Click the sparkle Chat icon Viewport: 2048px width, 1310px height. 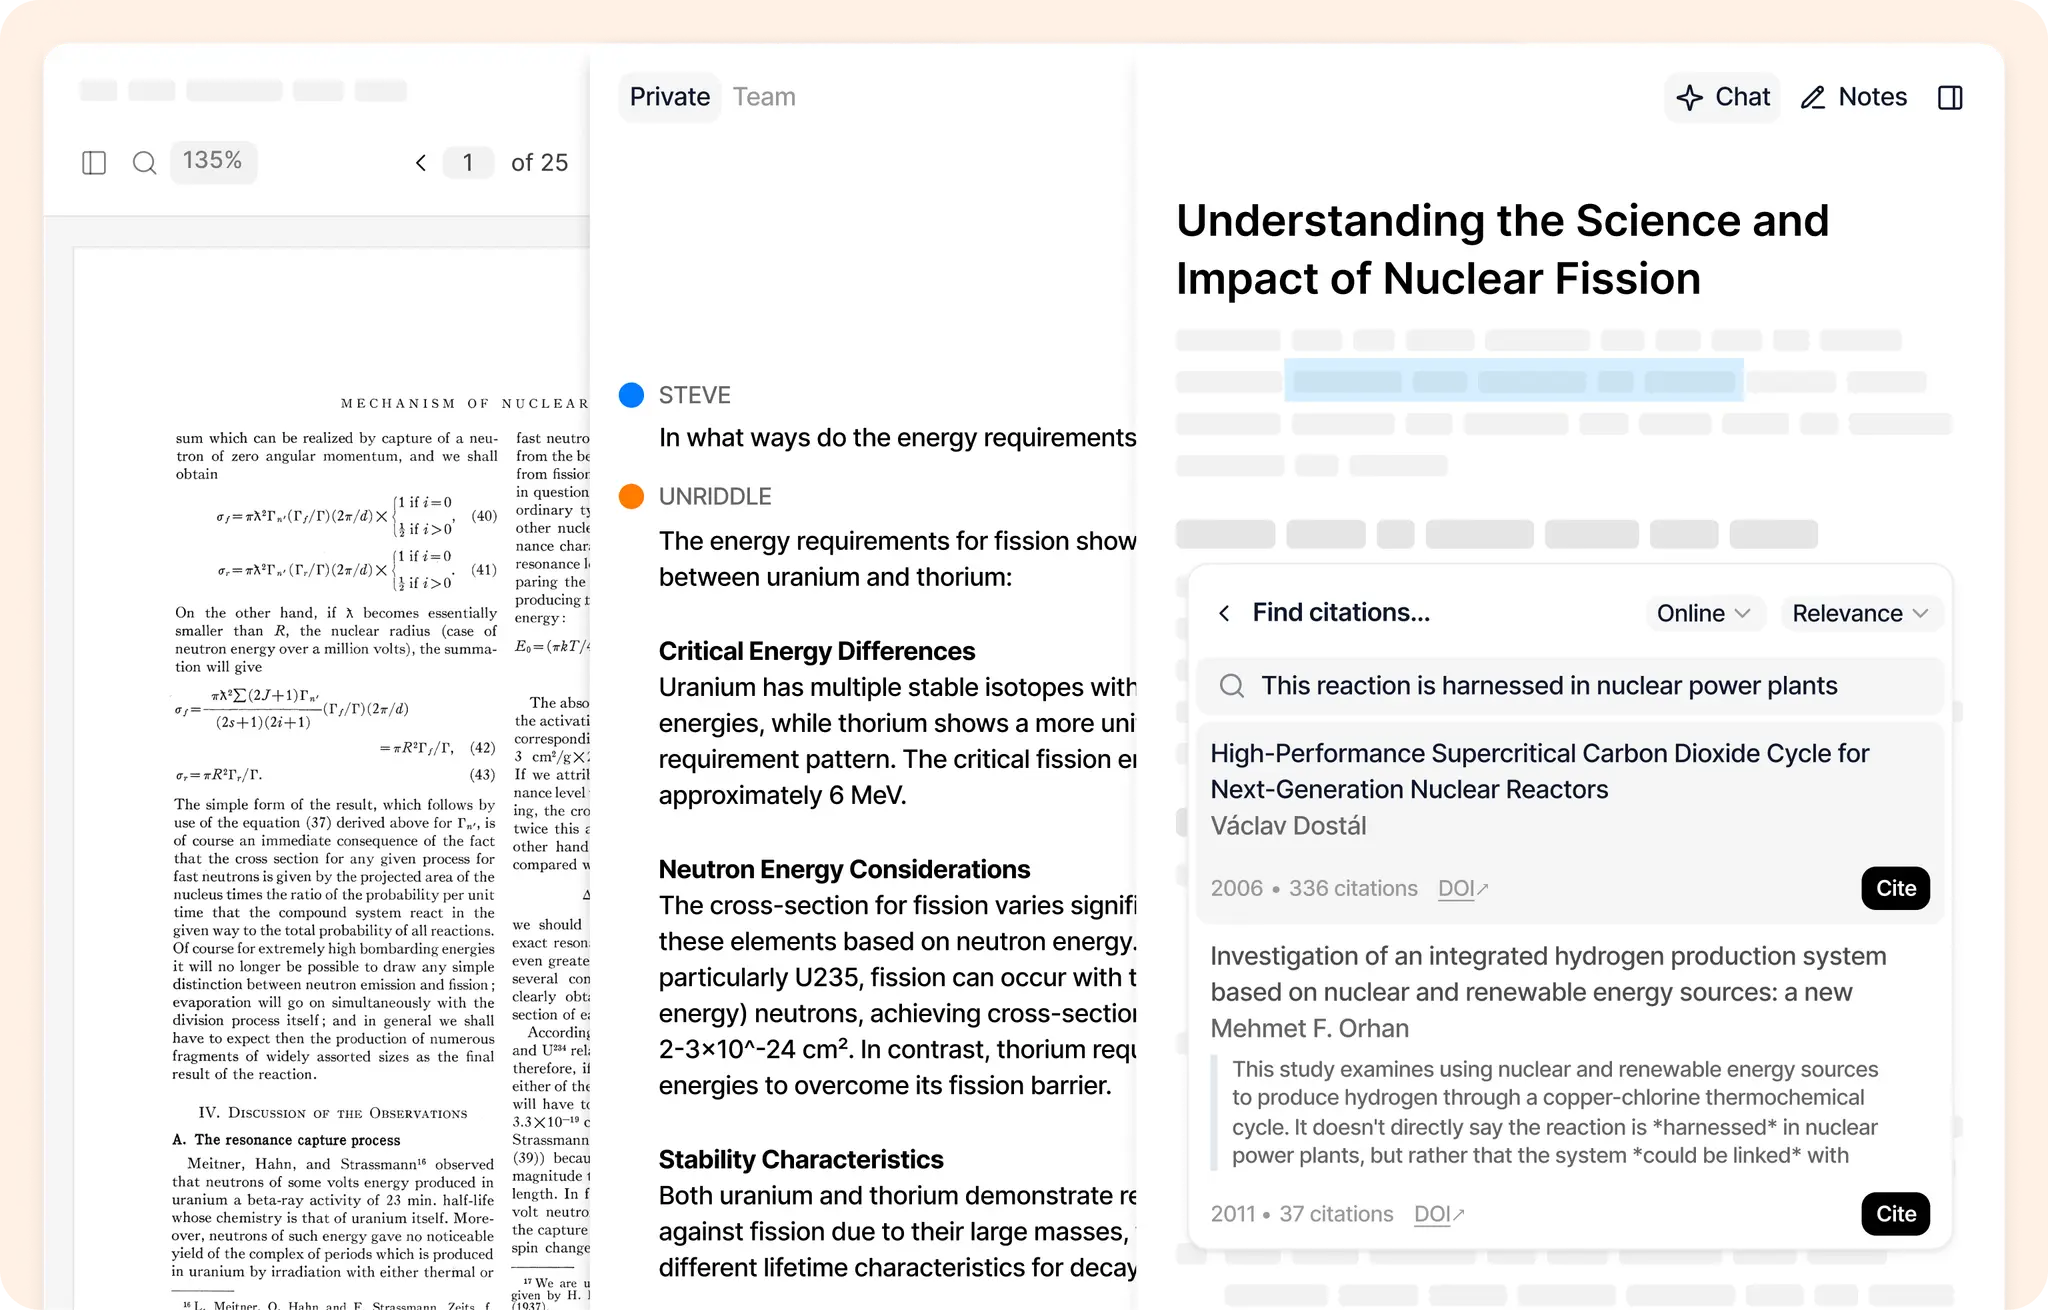tap(1690, 98)
